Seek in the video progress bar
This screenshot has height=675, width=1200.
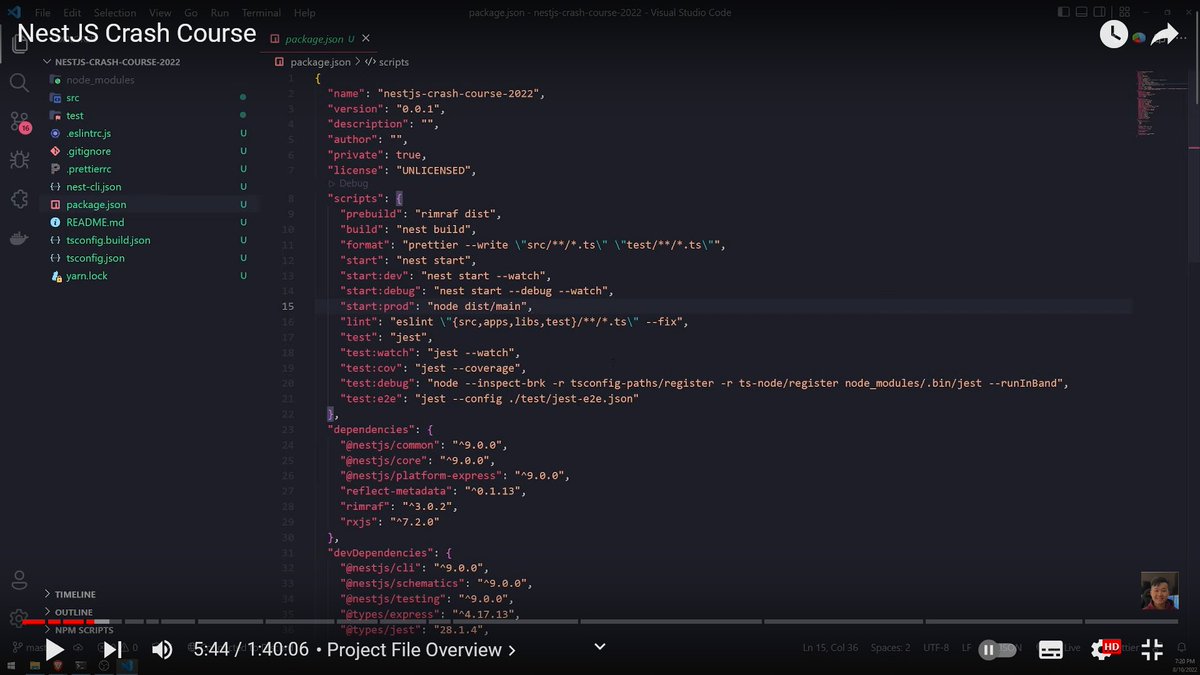coord(600,622)
